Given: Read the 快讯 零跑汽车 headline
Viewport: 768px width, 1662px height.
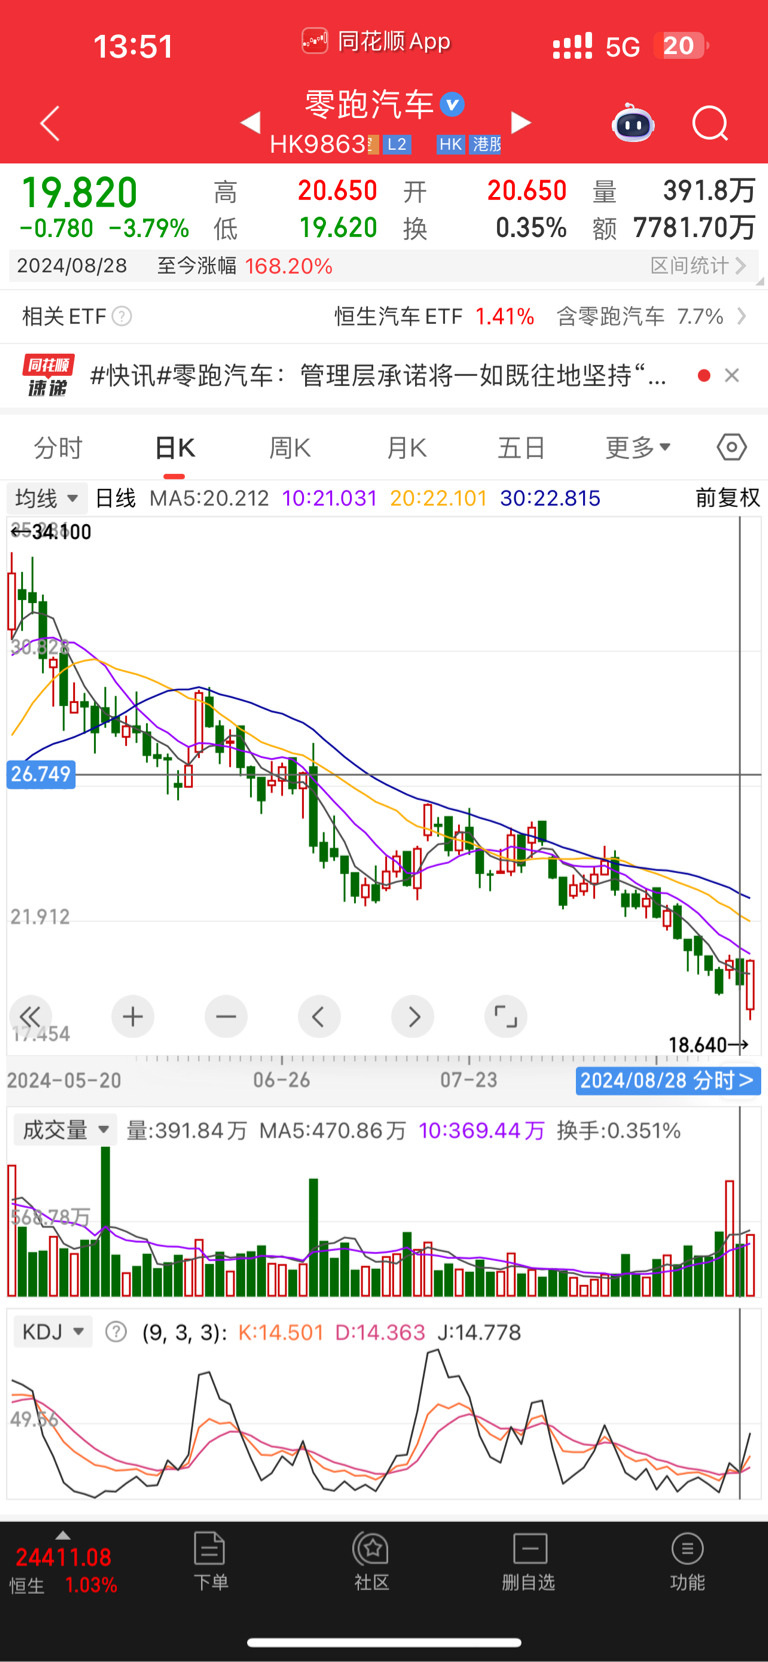Looking at the screenshot, I should 378,375.
